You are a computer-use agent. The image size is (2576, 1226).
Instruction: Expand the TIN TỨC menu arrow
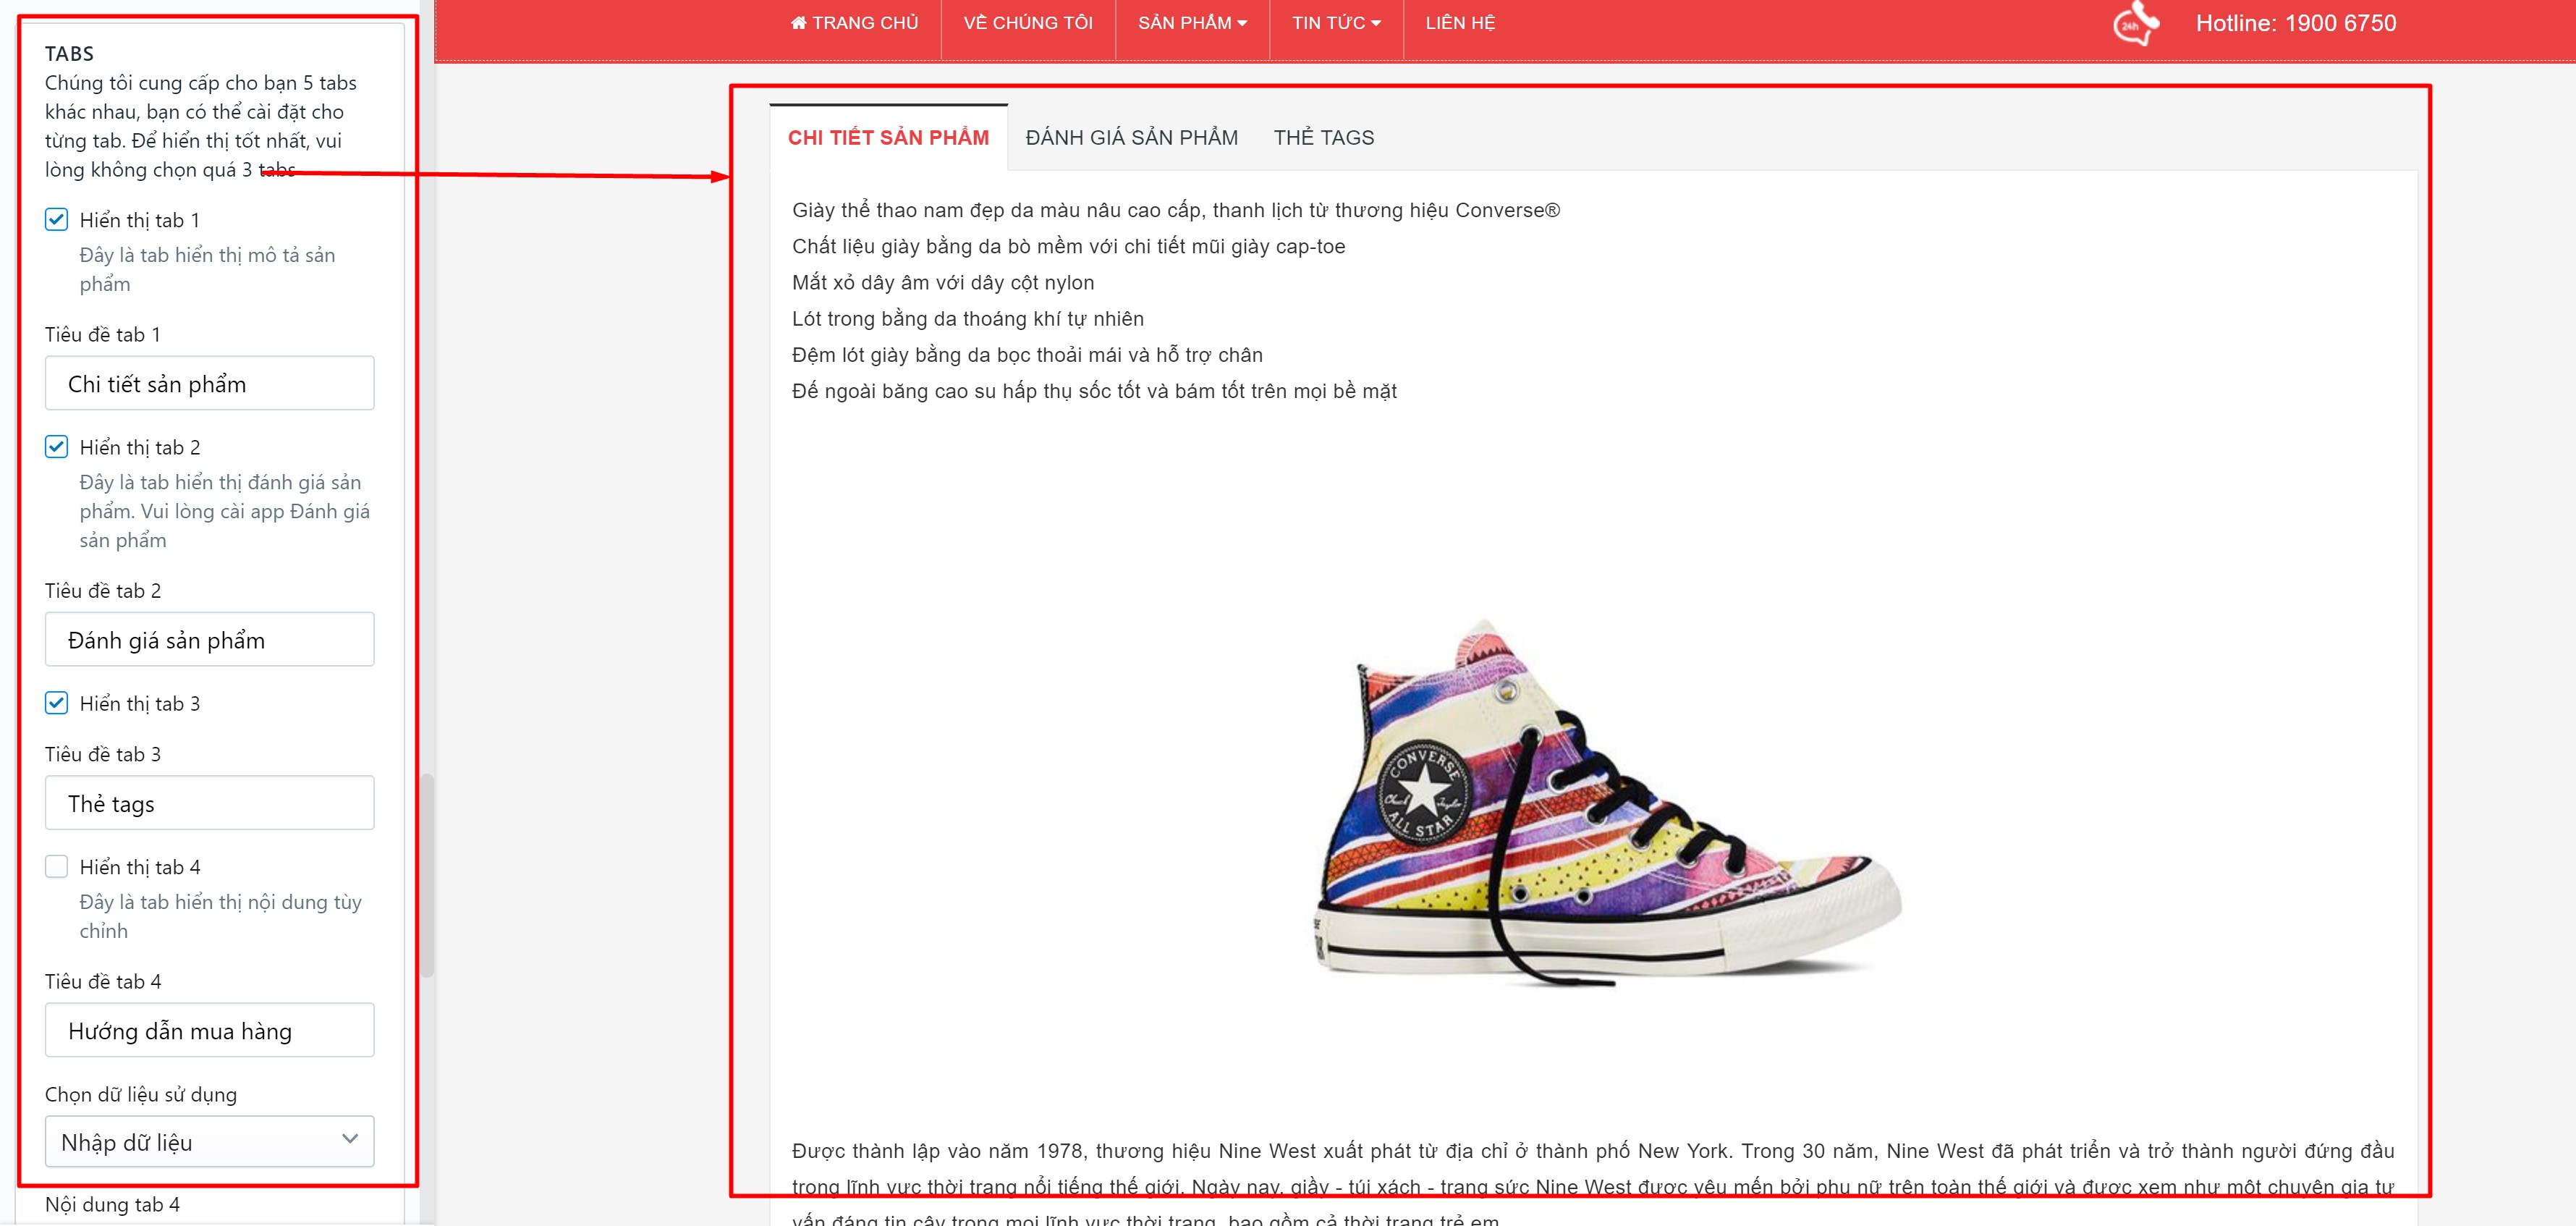(1376, 23)
